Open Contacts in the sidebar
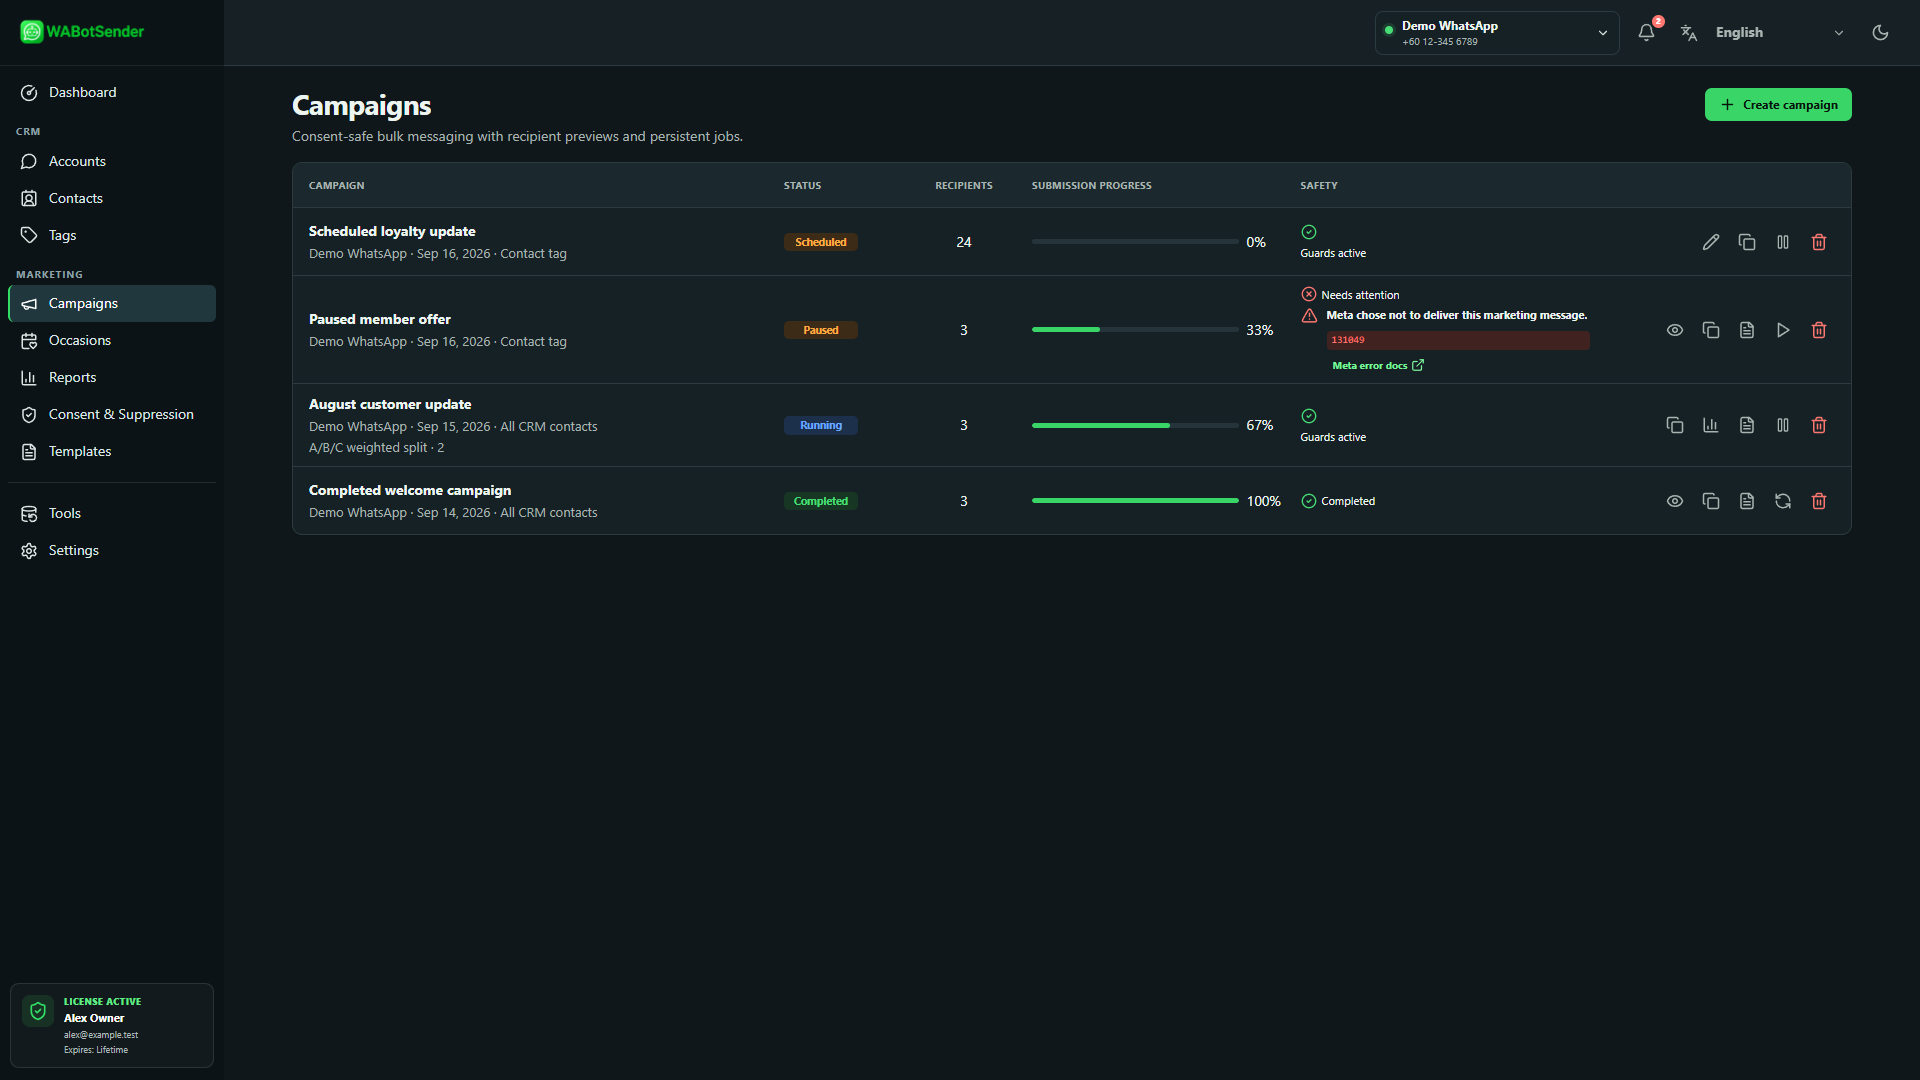Viewport: 1920px width, 1080px height. point(112,198)
